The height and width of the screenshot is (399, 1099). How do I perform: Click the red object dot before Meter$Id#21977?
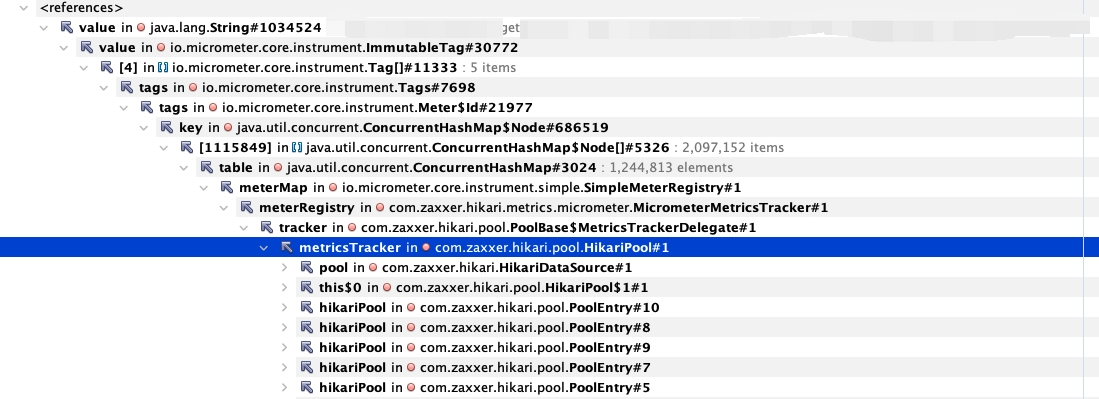[x=215, y=108]
